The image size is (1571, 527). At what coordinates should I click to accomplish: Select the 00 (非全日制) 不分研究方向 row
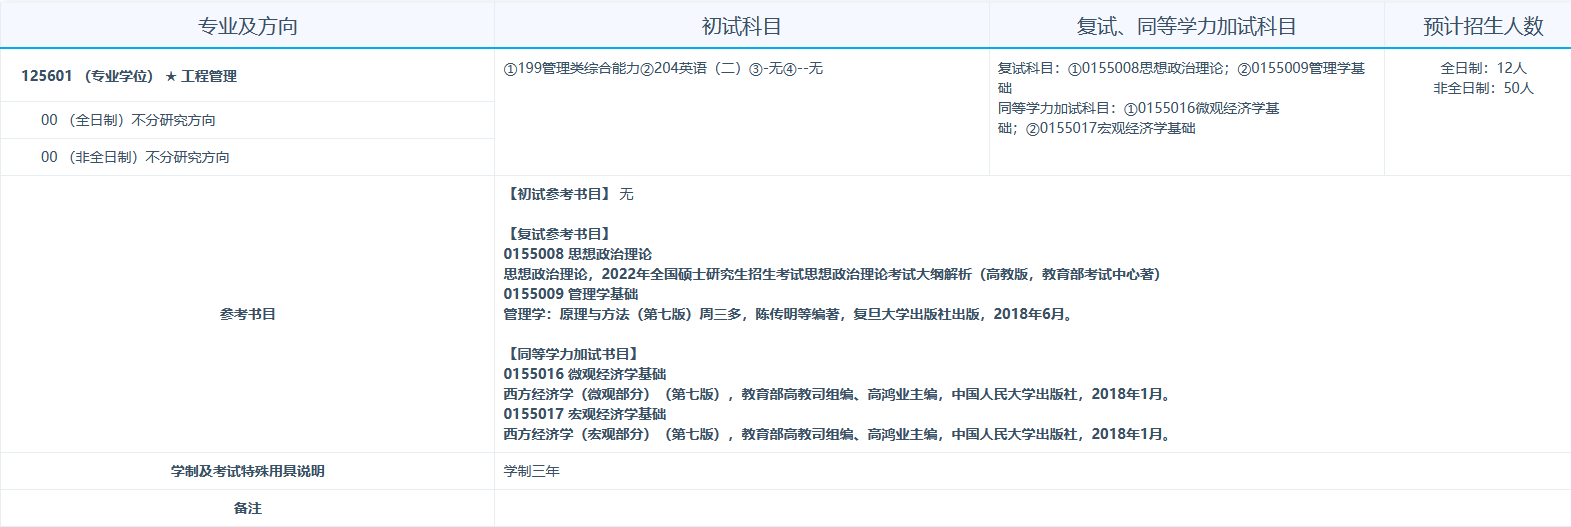pos(135,157)
